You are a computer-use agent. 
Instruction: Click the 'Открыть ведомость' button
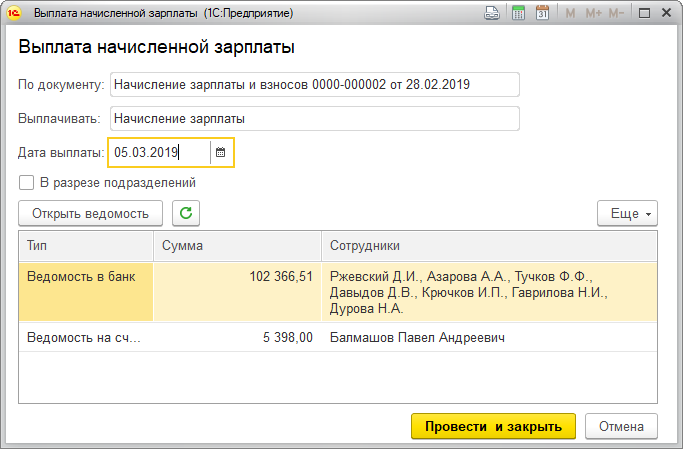click(90, 213)
